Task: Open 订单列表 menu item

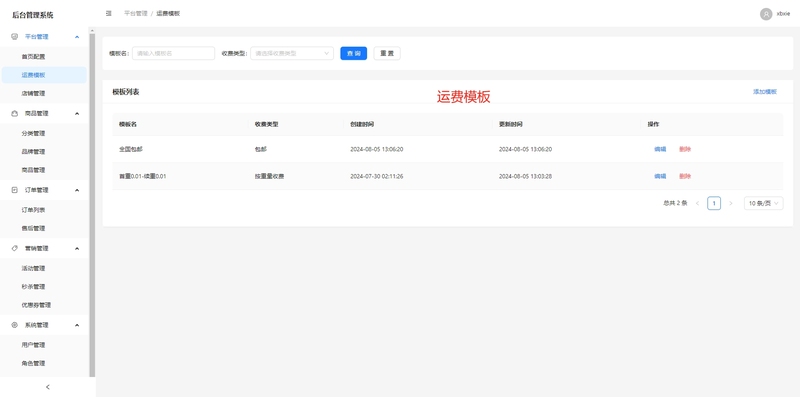Action: coord(33,210)
